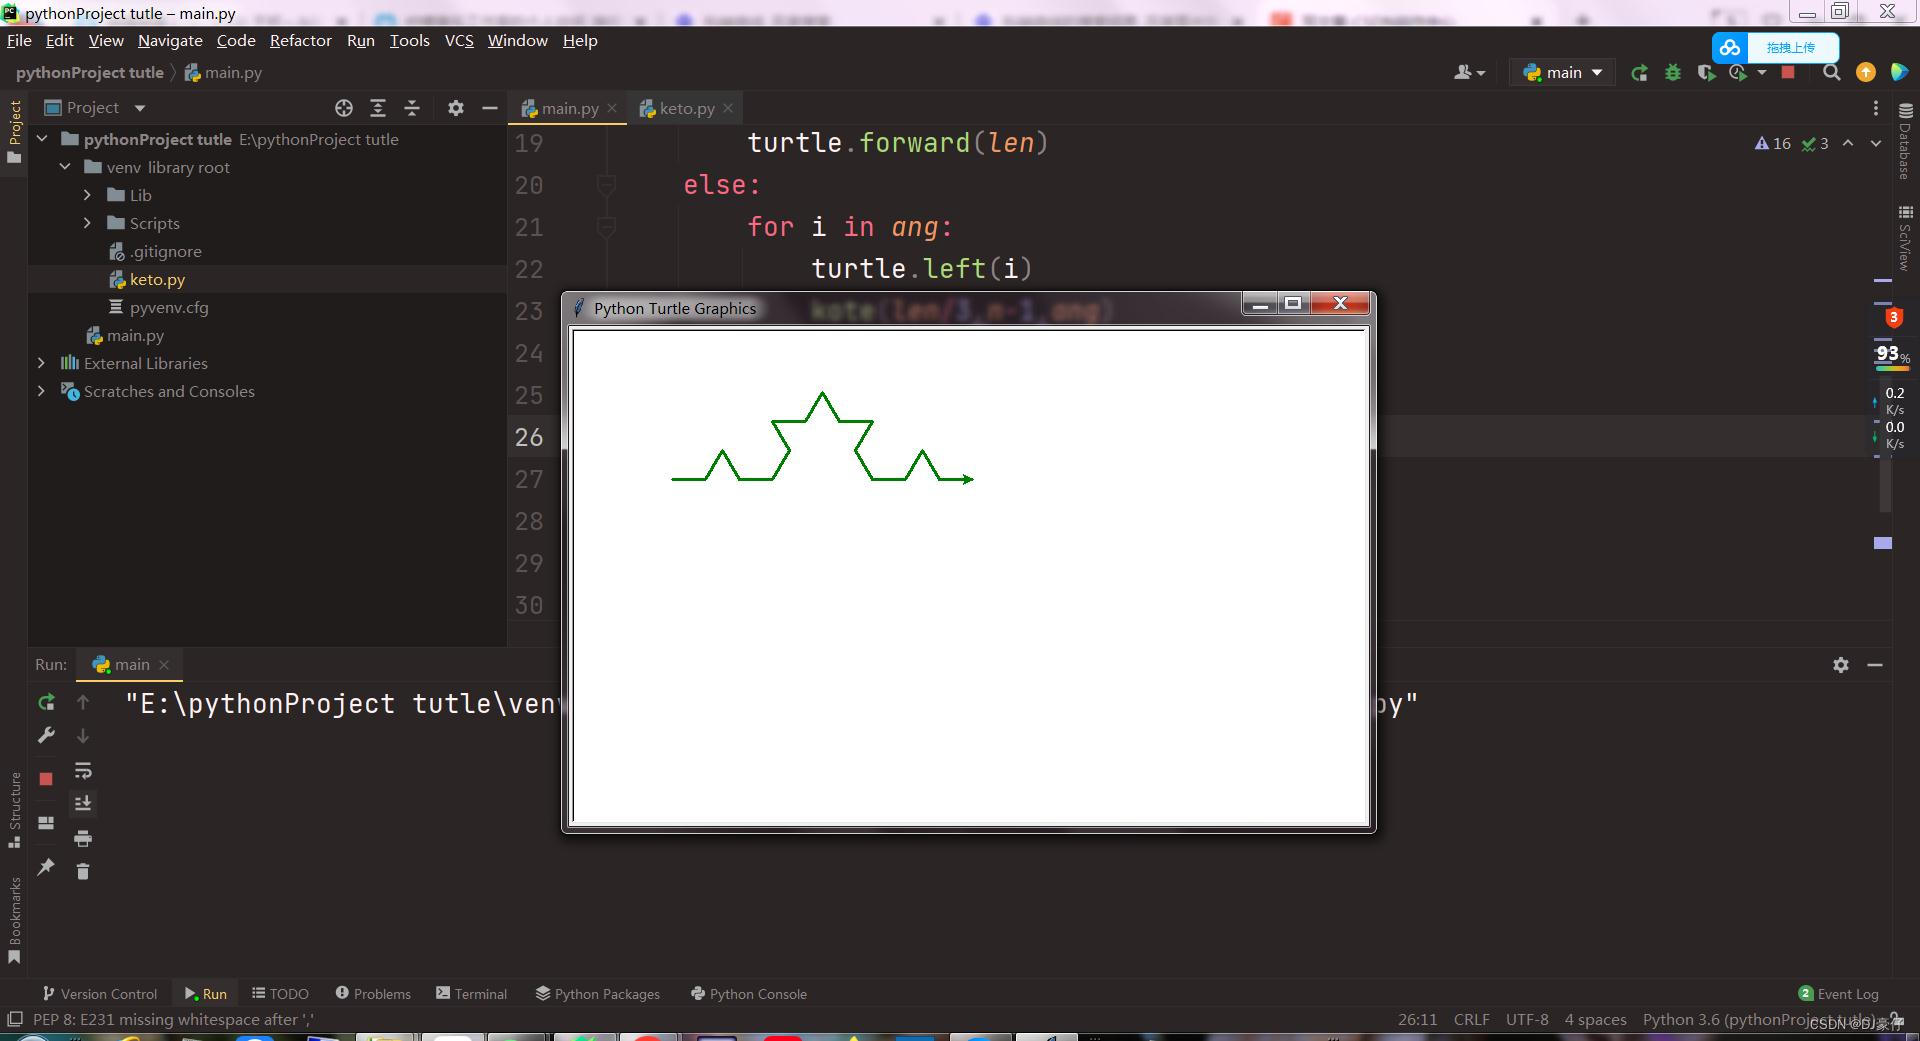The image size is (1920, 1041).
Task: Enable scroll to end in console
Action: tap(83, 803)
